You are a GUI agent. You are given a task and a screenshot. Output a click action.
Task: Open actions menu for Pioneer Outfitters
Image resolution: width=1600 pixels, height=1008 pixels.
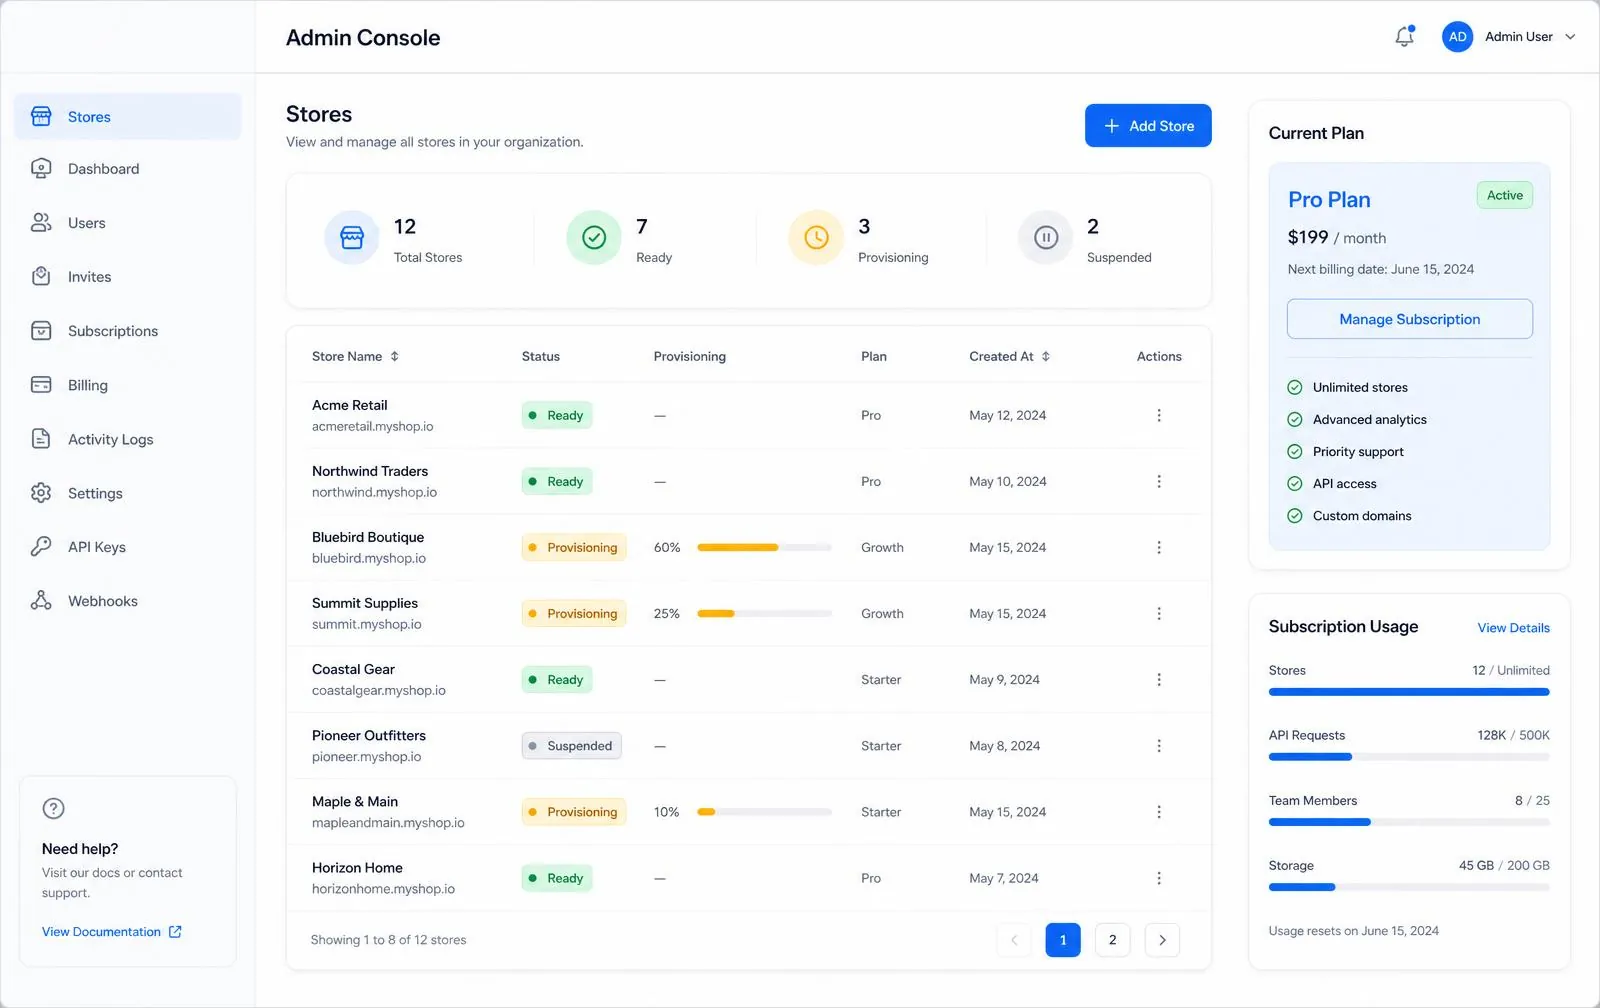click(x=1159, y=746)
